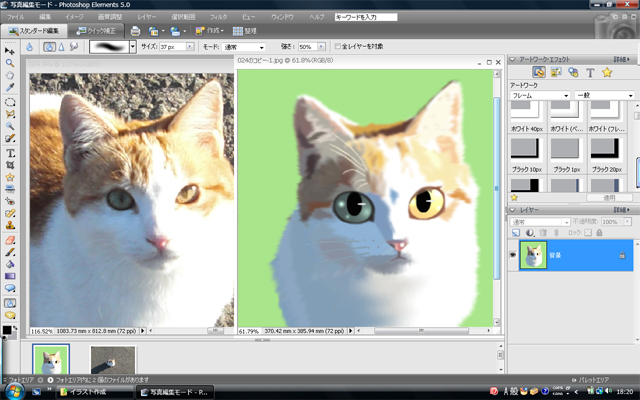The image size is (640, 400).
Task: Select the Brush tool in toolbox
Action: tap(10, 252)
